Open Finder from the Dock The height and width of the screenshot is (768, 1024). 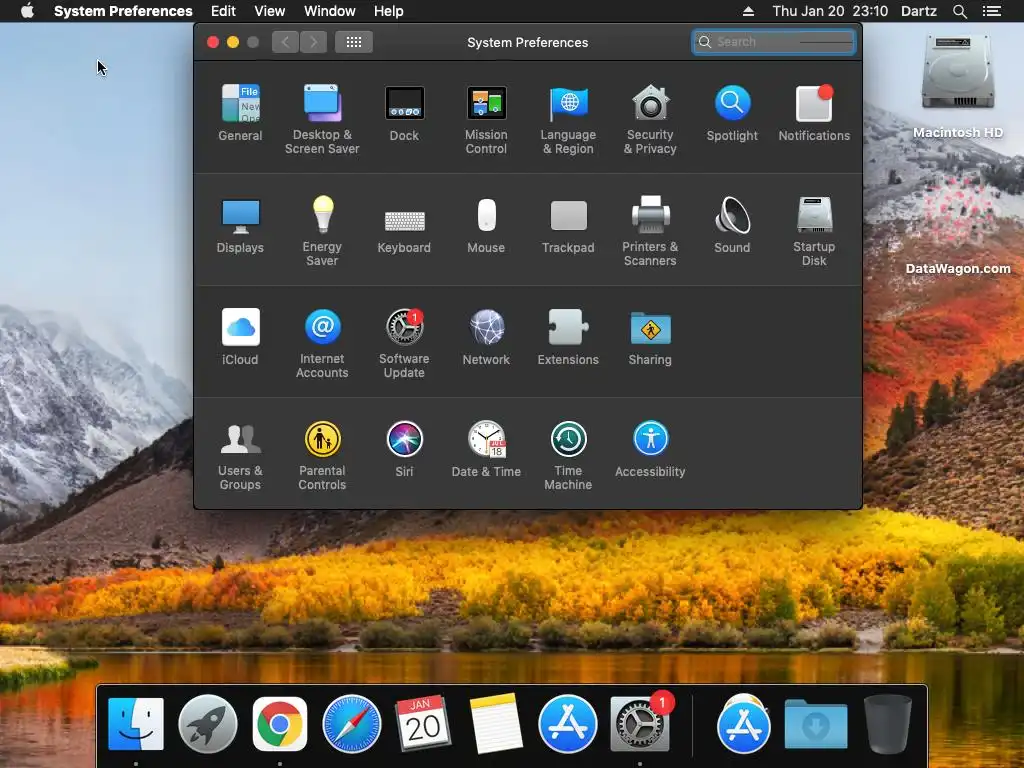(x=136, y=724)
